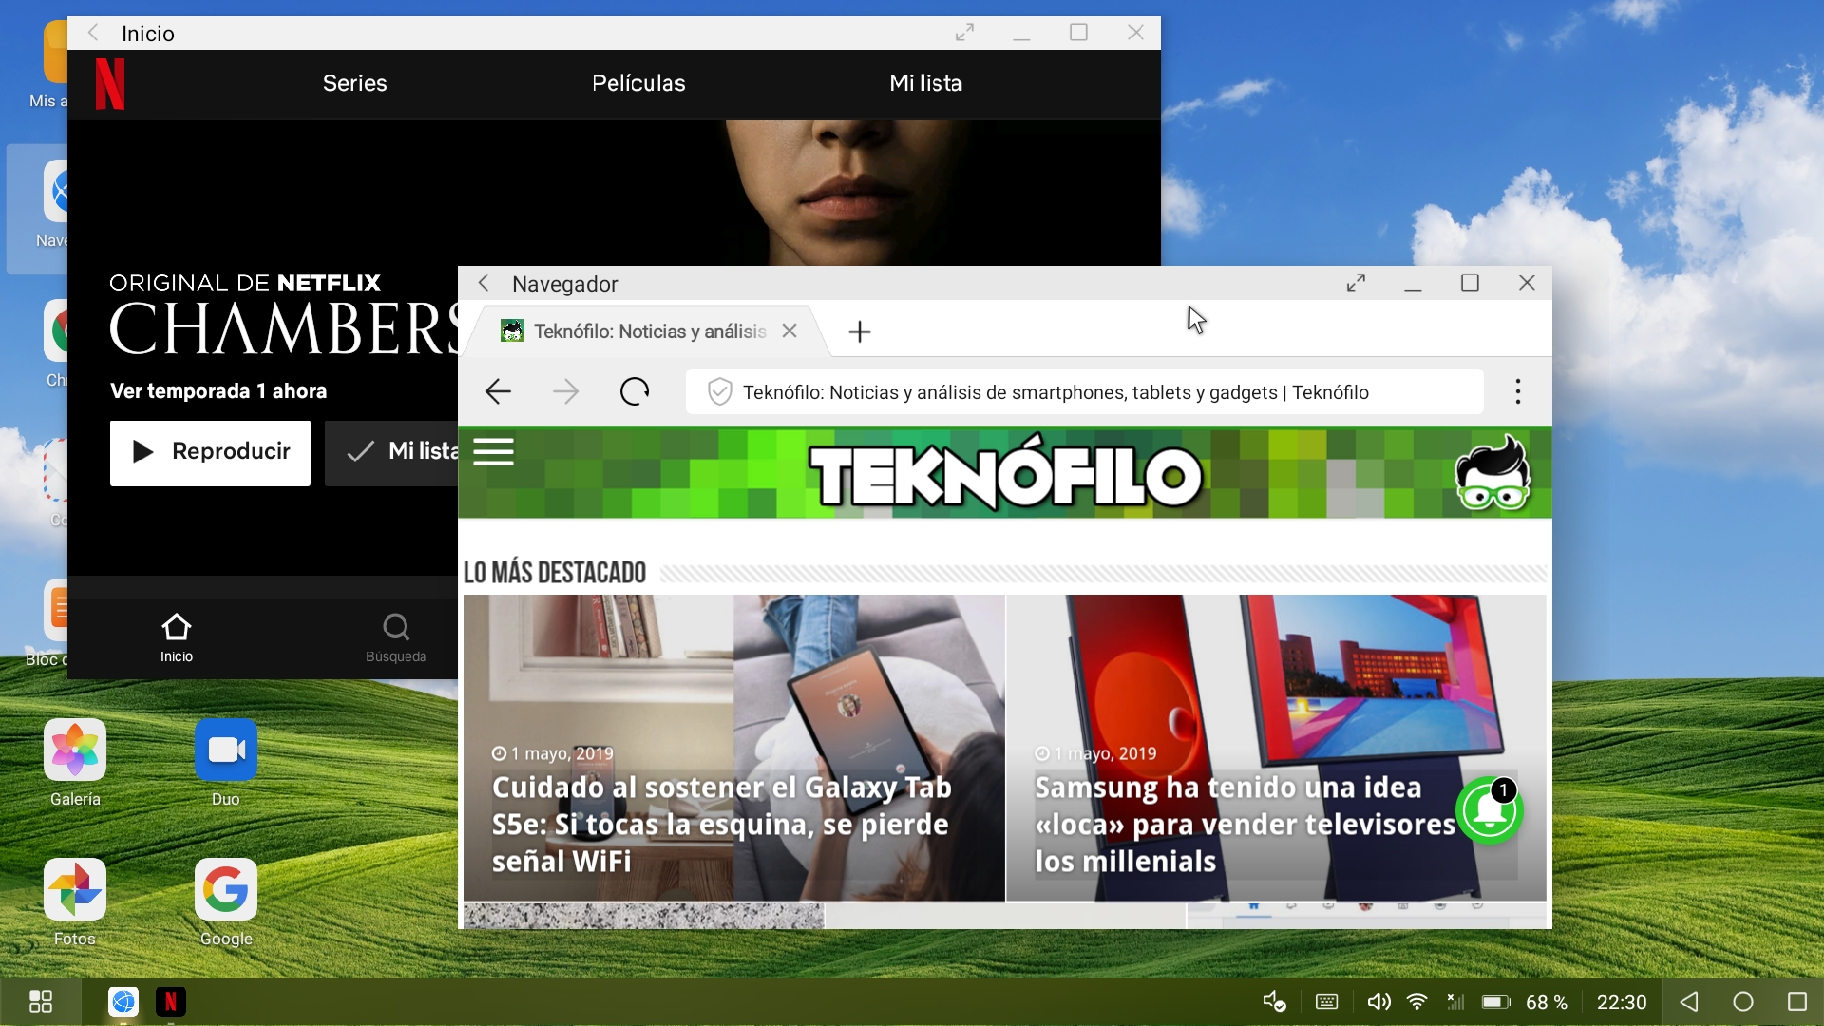
Task: Open the Series tab in Netflix
Action: pyautogui.click(x=355, y=83)
